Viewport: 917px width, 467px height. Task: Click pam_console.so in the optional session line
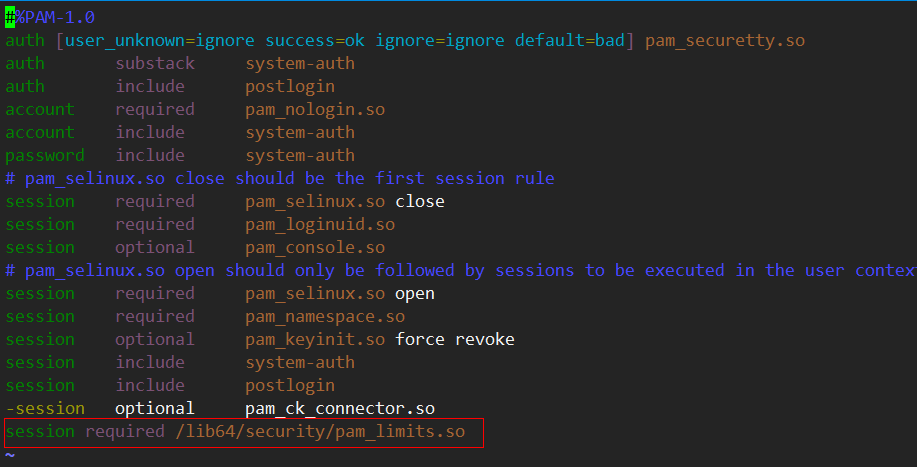(315, 248)
